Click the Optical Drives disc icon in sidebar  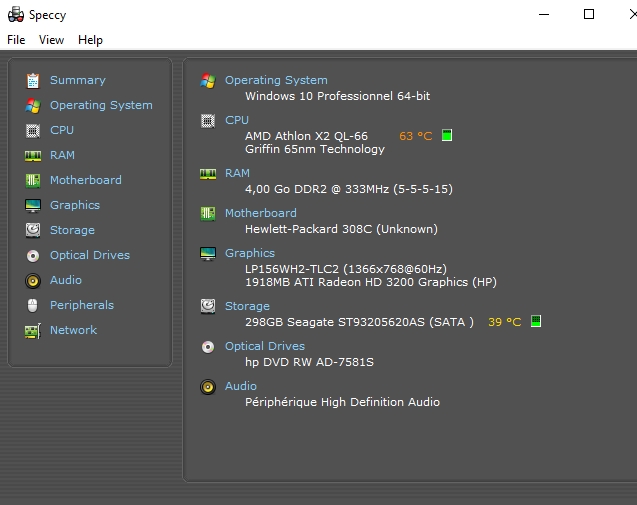pyautogui.click(x=33, y=255)
